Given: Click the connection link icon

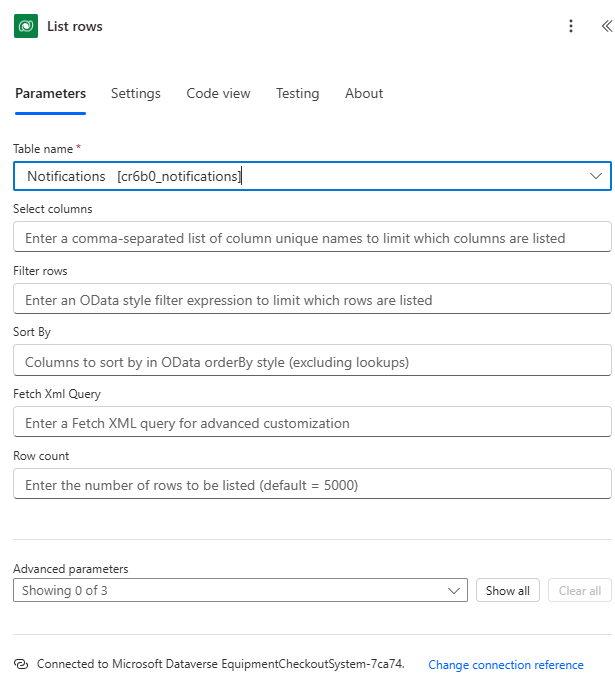Looking at the screenshot, I should tap(21, 664).
